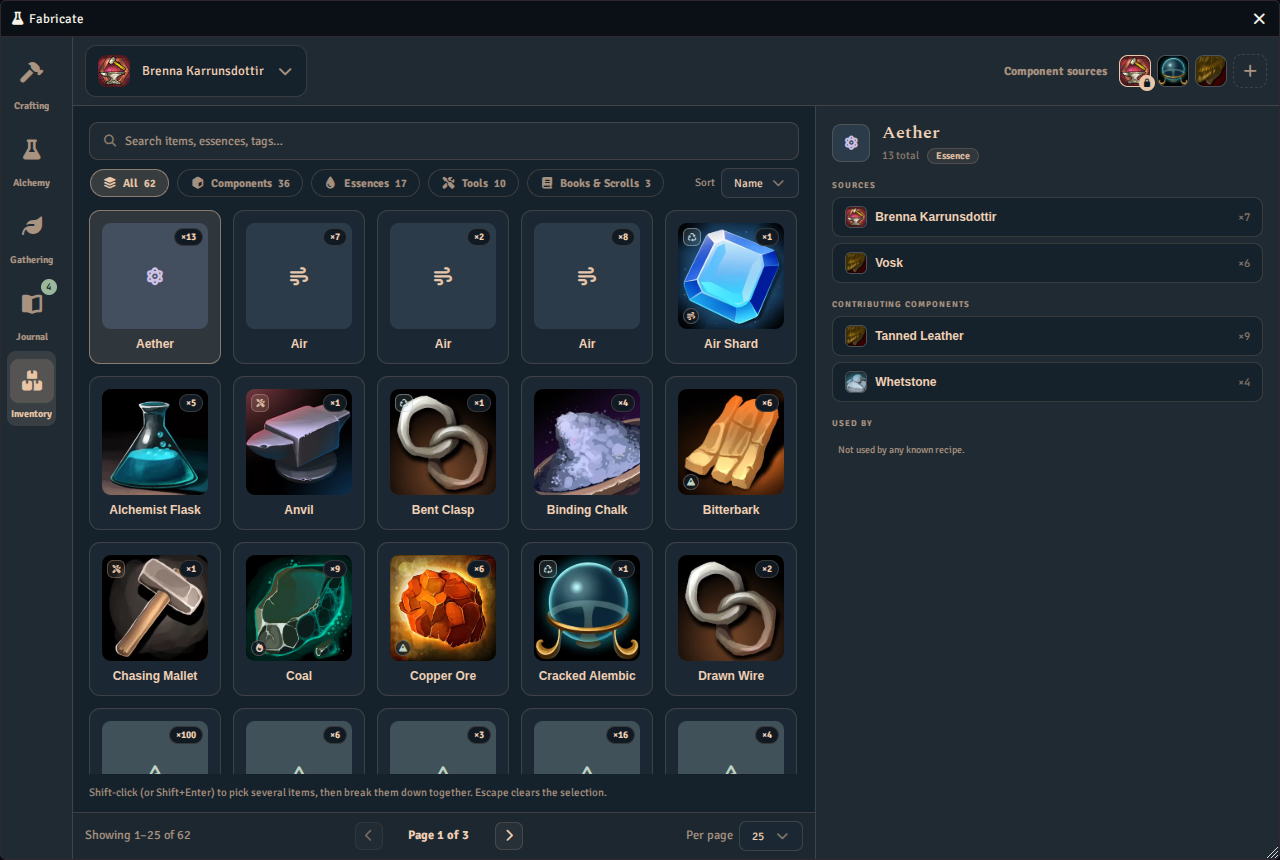Select the Alchemist Flask item
The image size is (1280, 860).
tap(155, 453)
